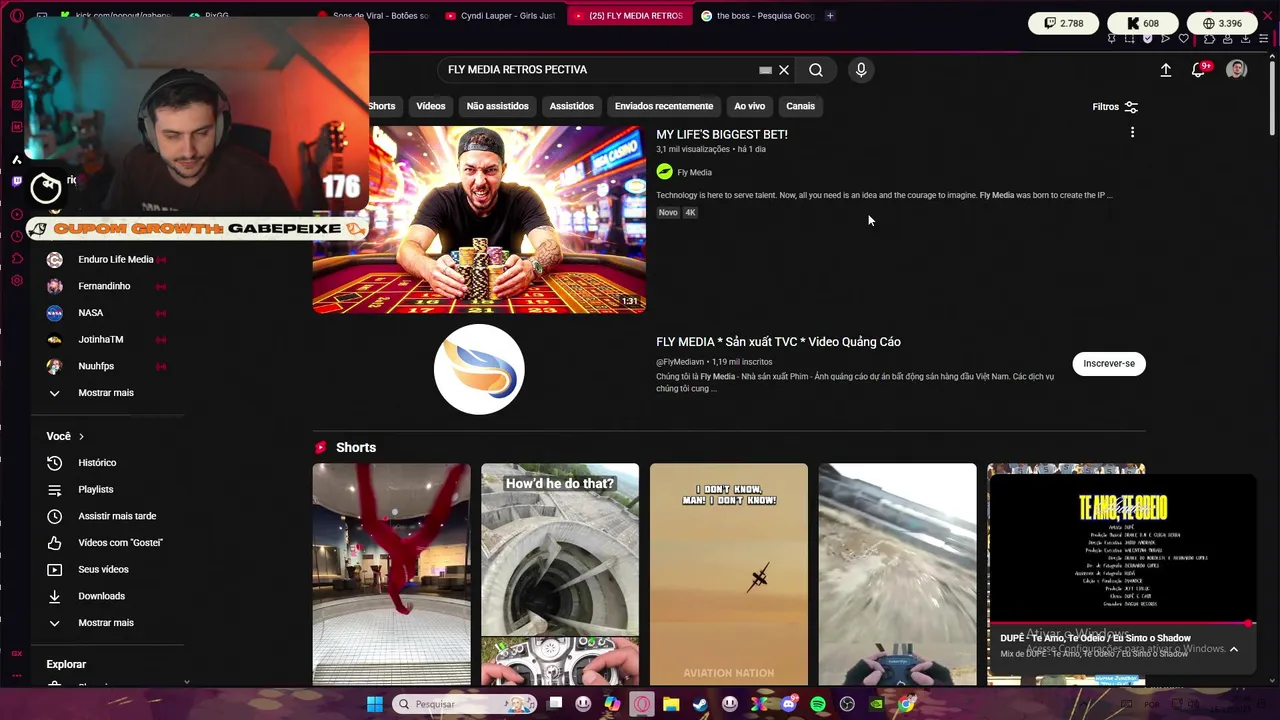The width and height of the screenshot is (1280, 720).
Task: Open Opera sidebar history clock icon
Action: pyautogui.click(x=17, y=237)
